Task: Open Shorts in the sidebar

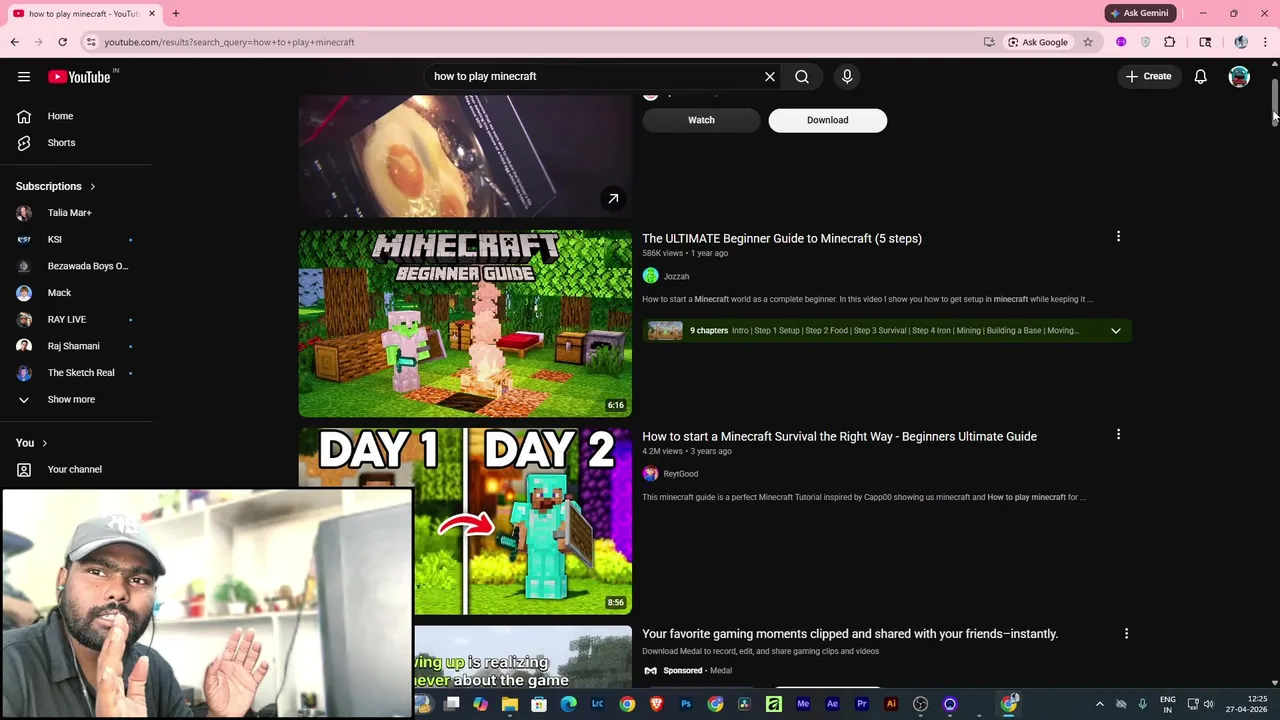Action: tap(61, 142)
